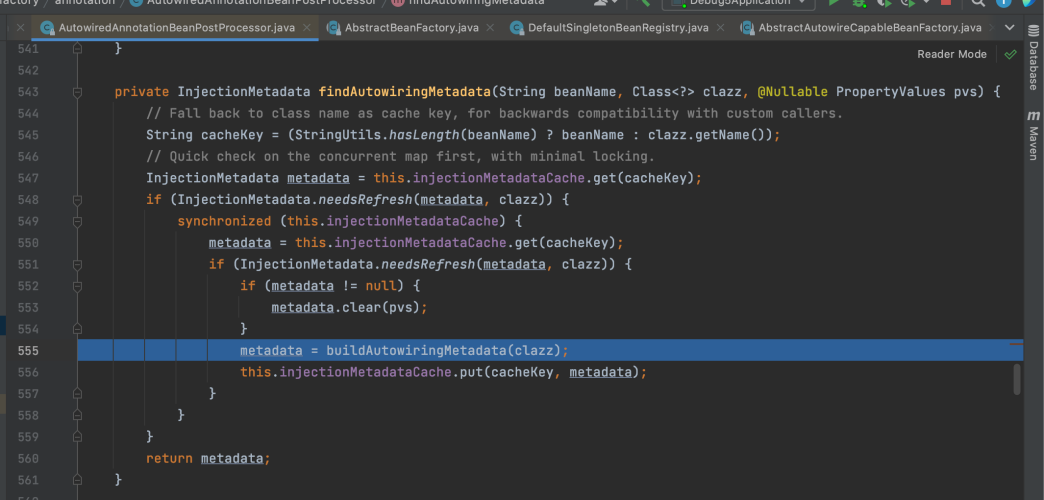Click the green checkmark inspections icon
This screenshot has width=1044, height=500.
(x=1010, y=54)
